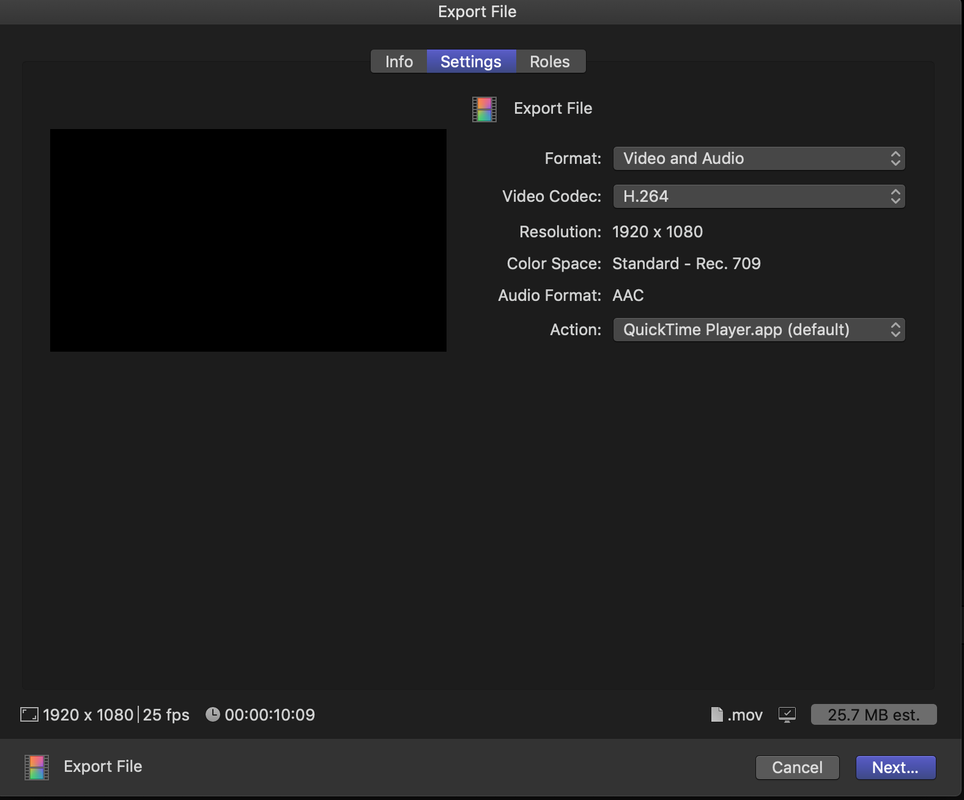Open the Action QuickTime Player dropdown
Image resolution: width=964 pixels, height=800 pixels.
759,330
